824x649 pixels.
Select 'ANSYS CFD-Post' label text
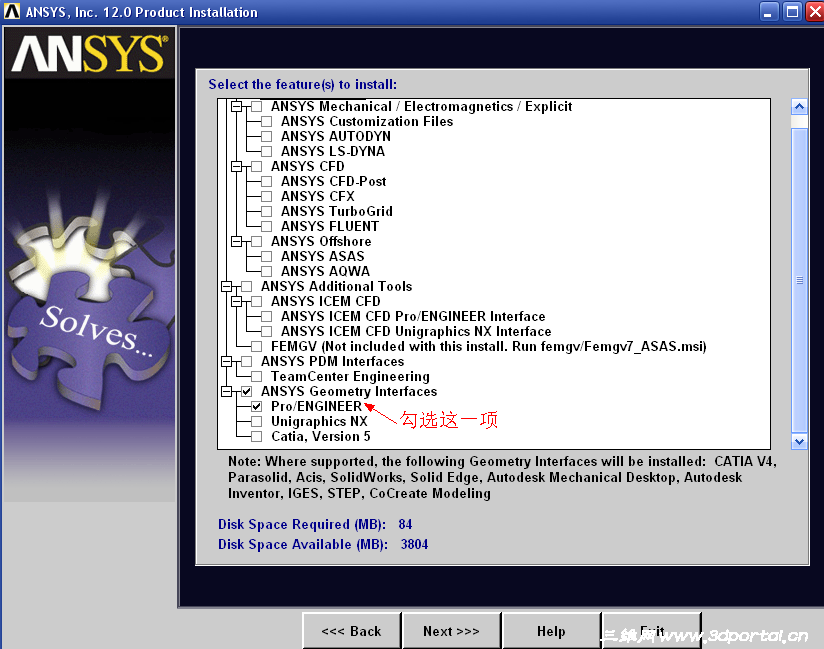[333, 181]
